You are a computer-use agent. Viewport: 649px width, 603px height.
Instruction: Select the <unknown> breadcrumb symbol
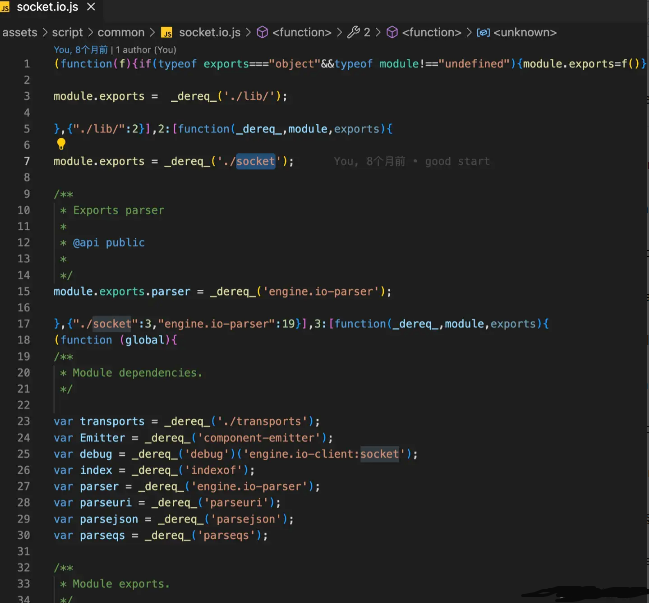pos(525,32)
